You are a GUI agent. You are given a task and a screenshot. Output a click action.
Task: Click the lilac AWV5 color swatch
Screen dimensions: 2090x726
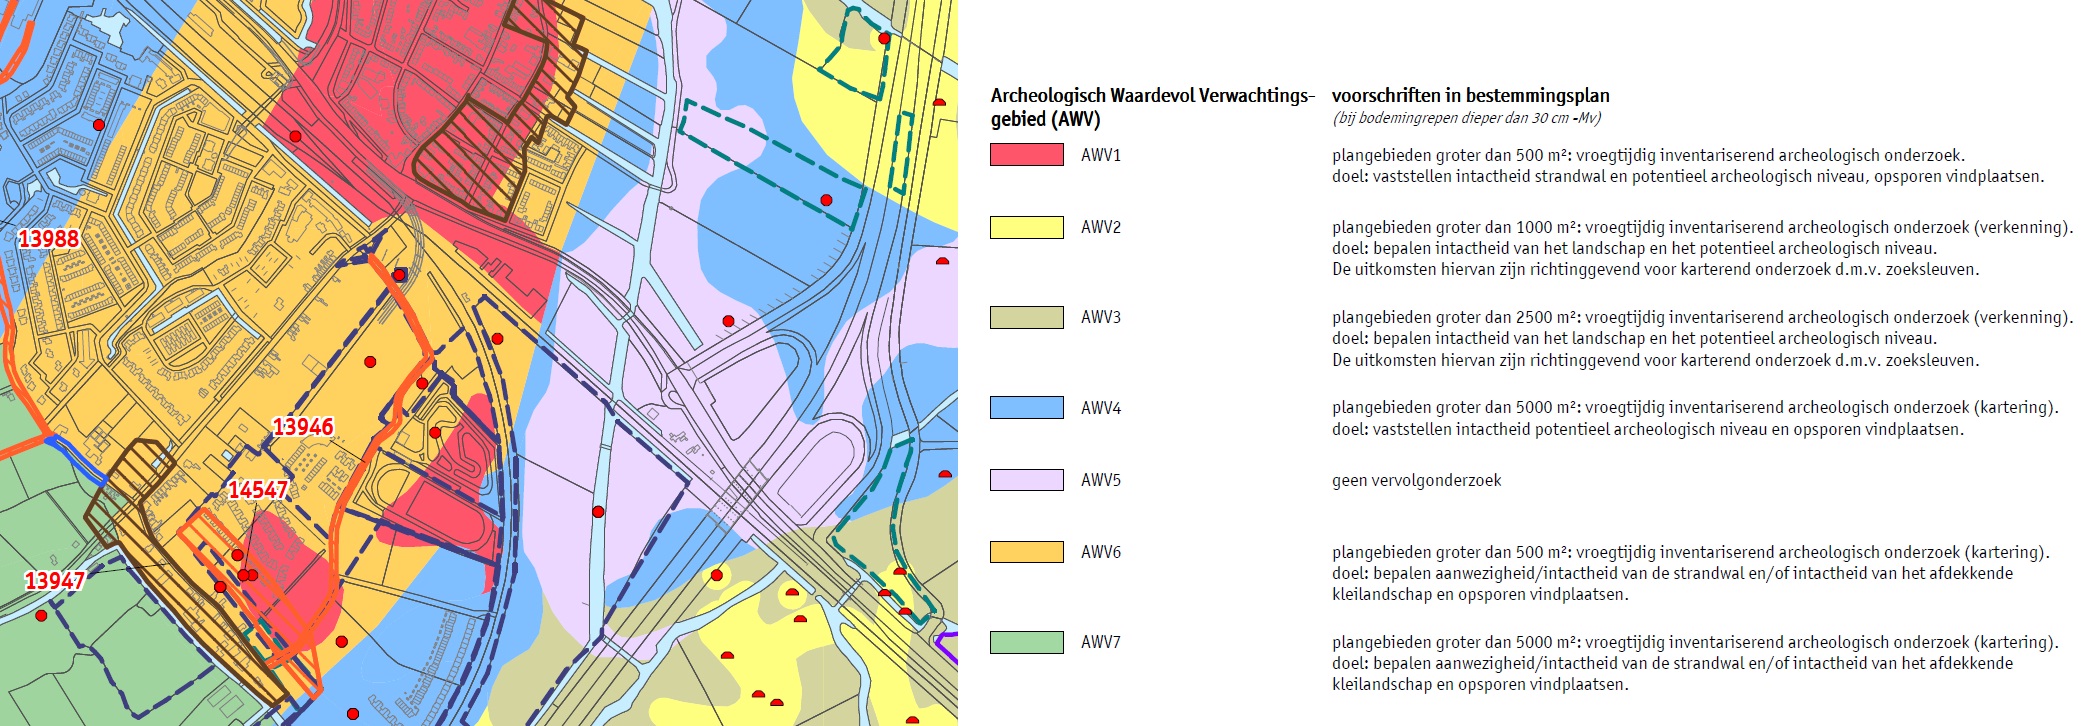[x=1026, y=480]
